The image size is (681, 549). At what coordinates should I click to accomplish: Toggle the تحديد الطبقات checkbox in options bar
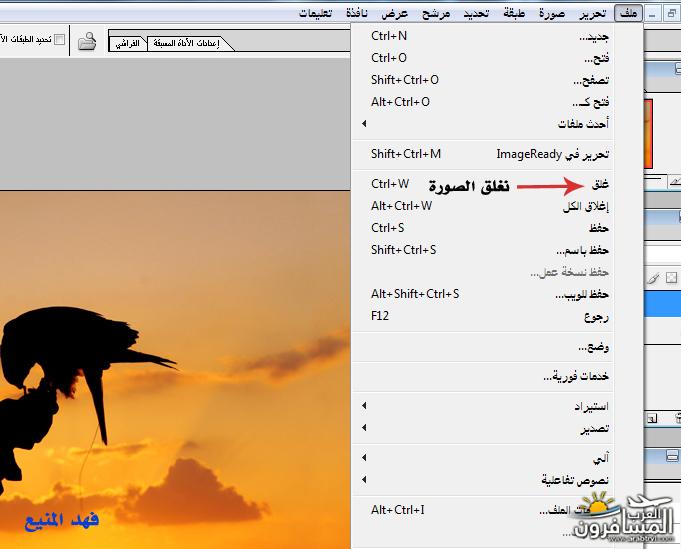pyautogui.click(x=60, y=40)
